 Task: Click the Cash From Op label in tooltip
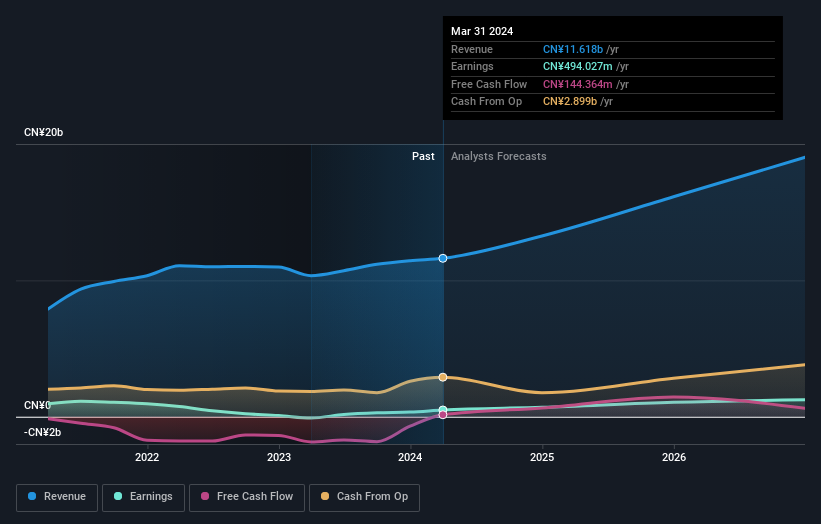(486, 102)
